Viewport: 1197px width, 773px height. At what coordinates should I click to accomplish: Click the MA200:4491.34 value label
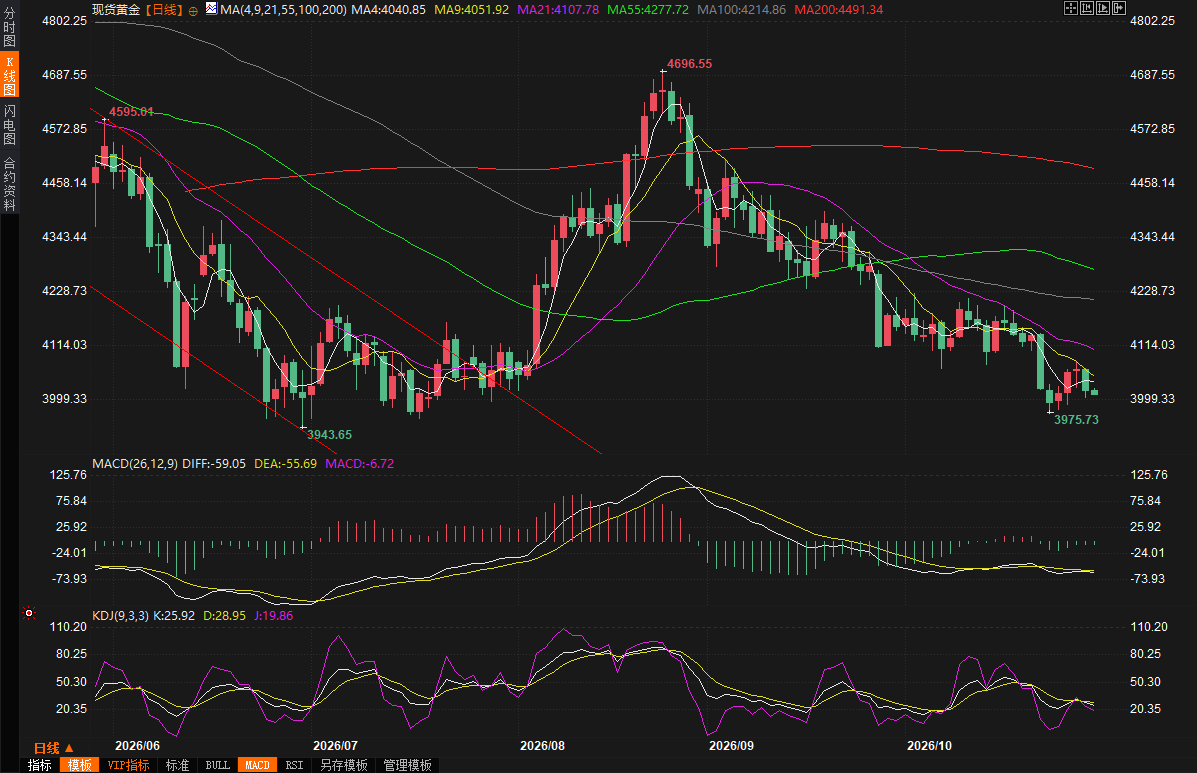point(838,10)
